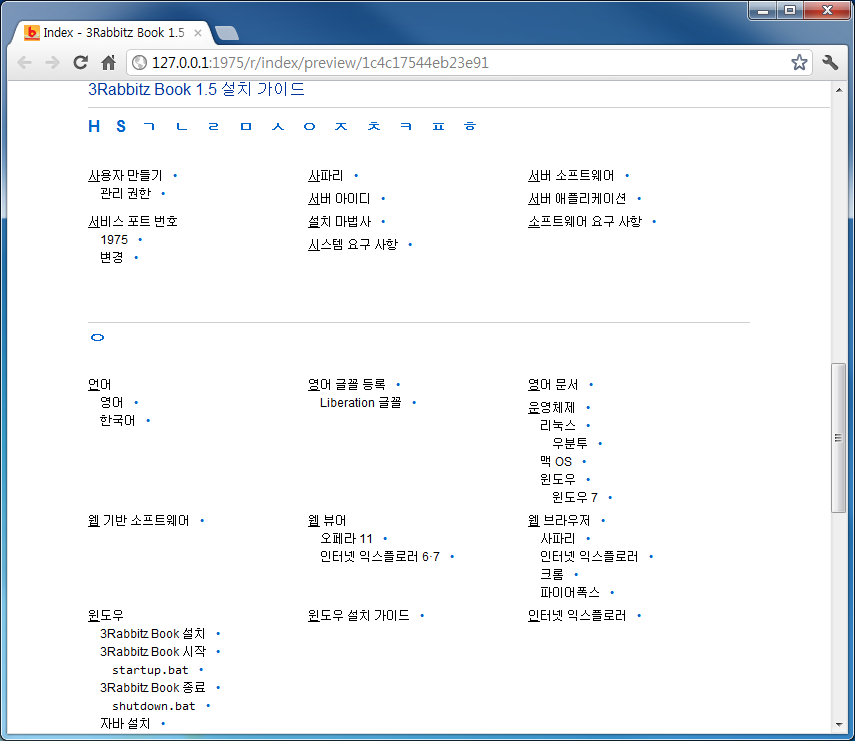This screenshot has width=855, height=741.
Task: Click the globe site info icon
Action: coord(140,63)
